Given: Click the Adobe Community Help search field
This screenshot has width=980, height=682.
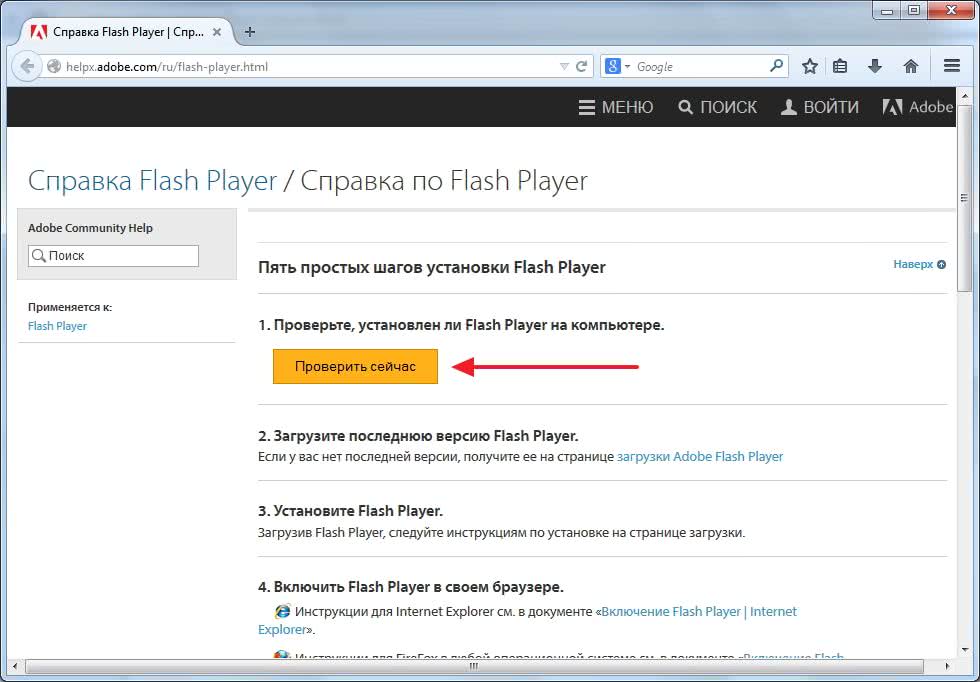Looking at the screenshot, I should click(113, 256).
